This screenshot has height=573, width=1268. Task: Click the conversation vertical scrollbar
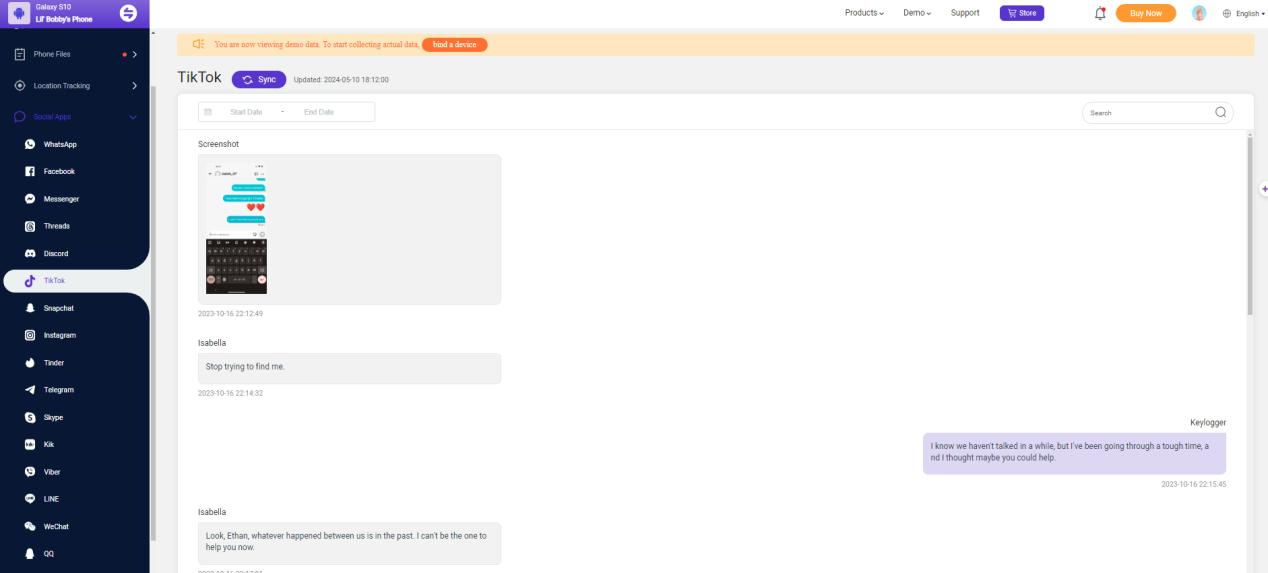(1250, 225)
